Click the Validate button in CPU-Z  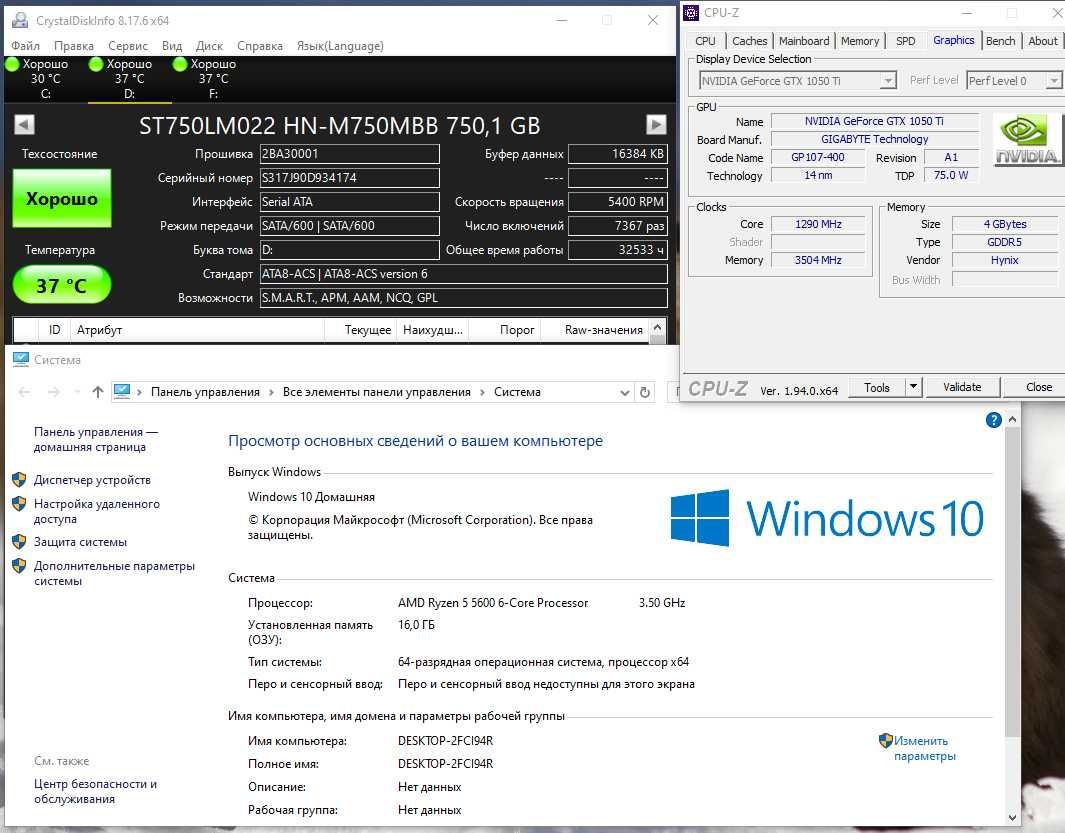(962, 387)
